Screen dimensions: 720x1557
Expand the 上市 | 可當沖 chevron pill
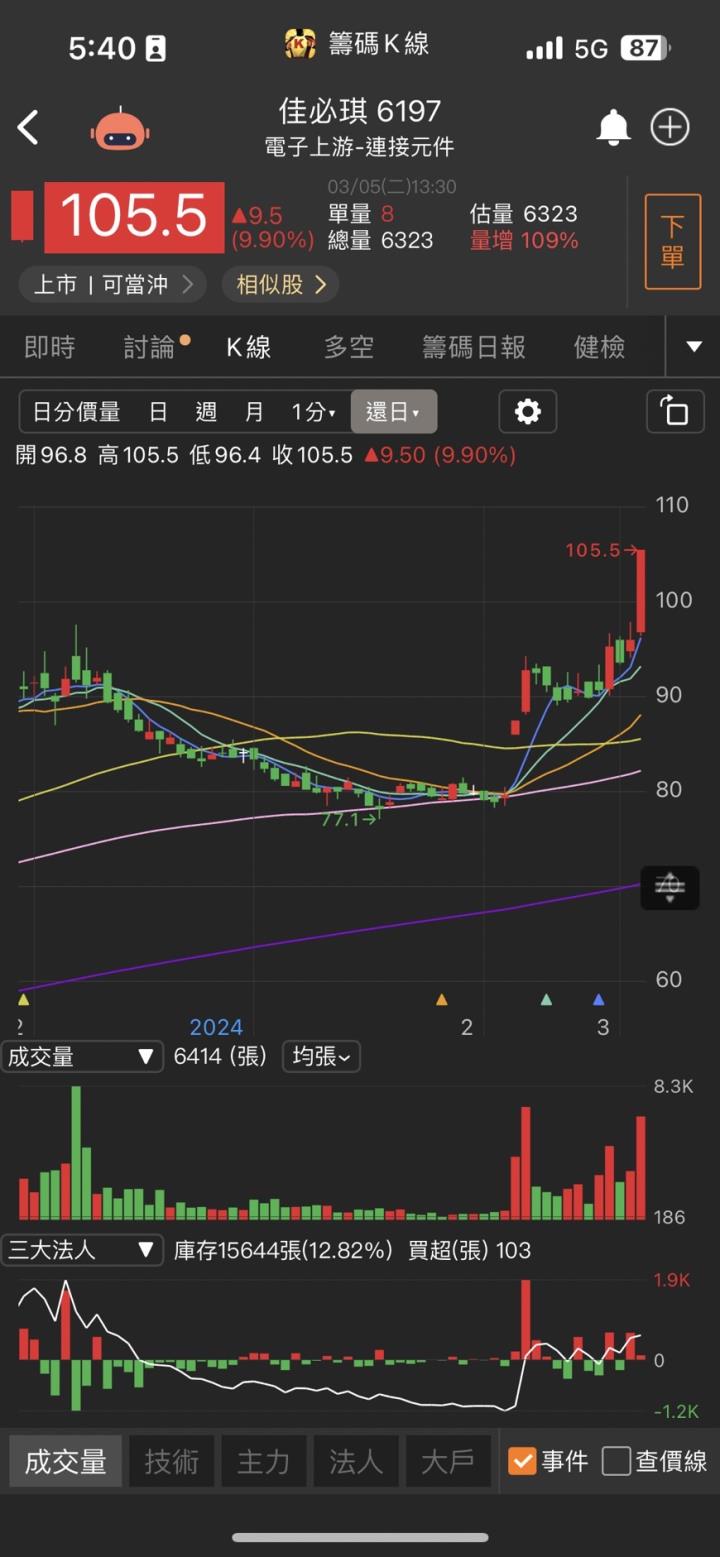113,285
